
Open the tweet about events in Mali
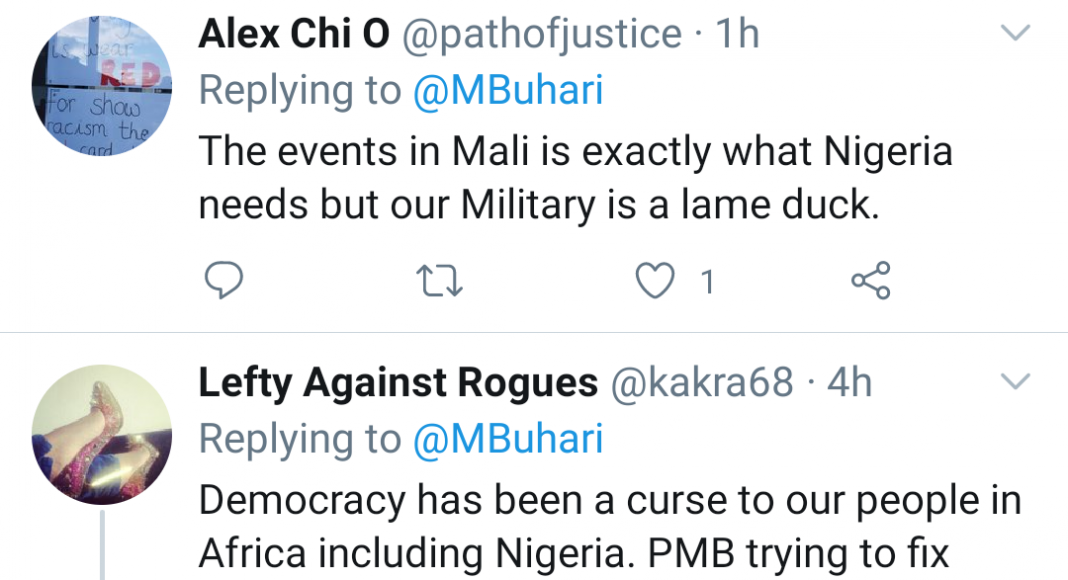[575, 178]
